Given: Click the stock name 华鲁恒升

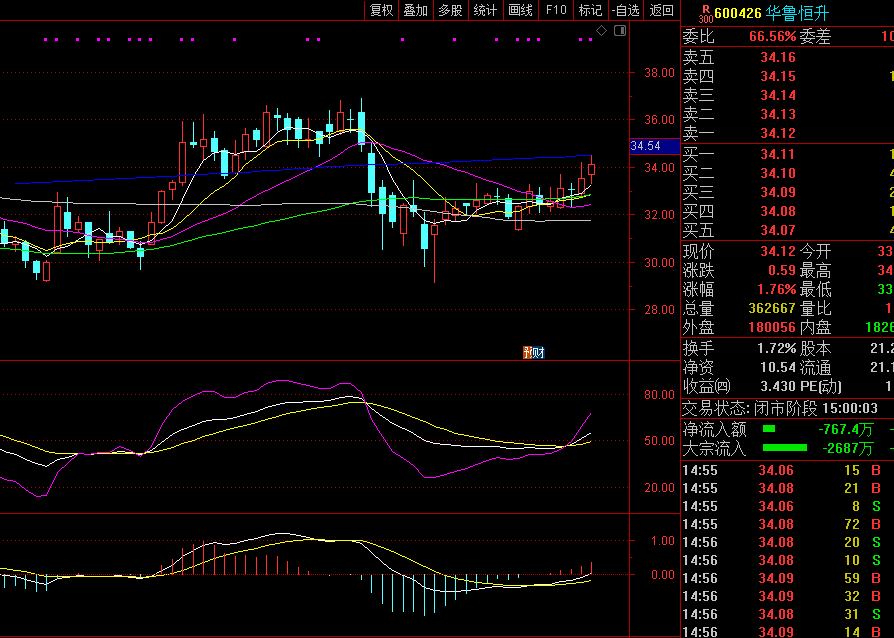Looking at the screenshot, I should (797, 13).
